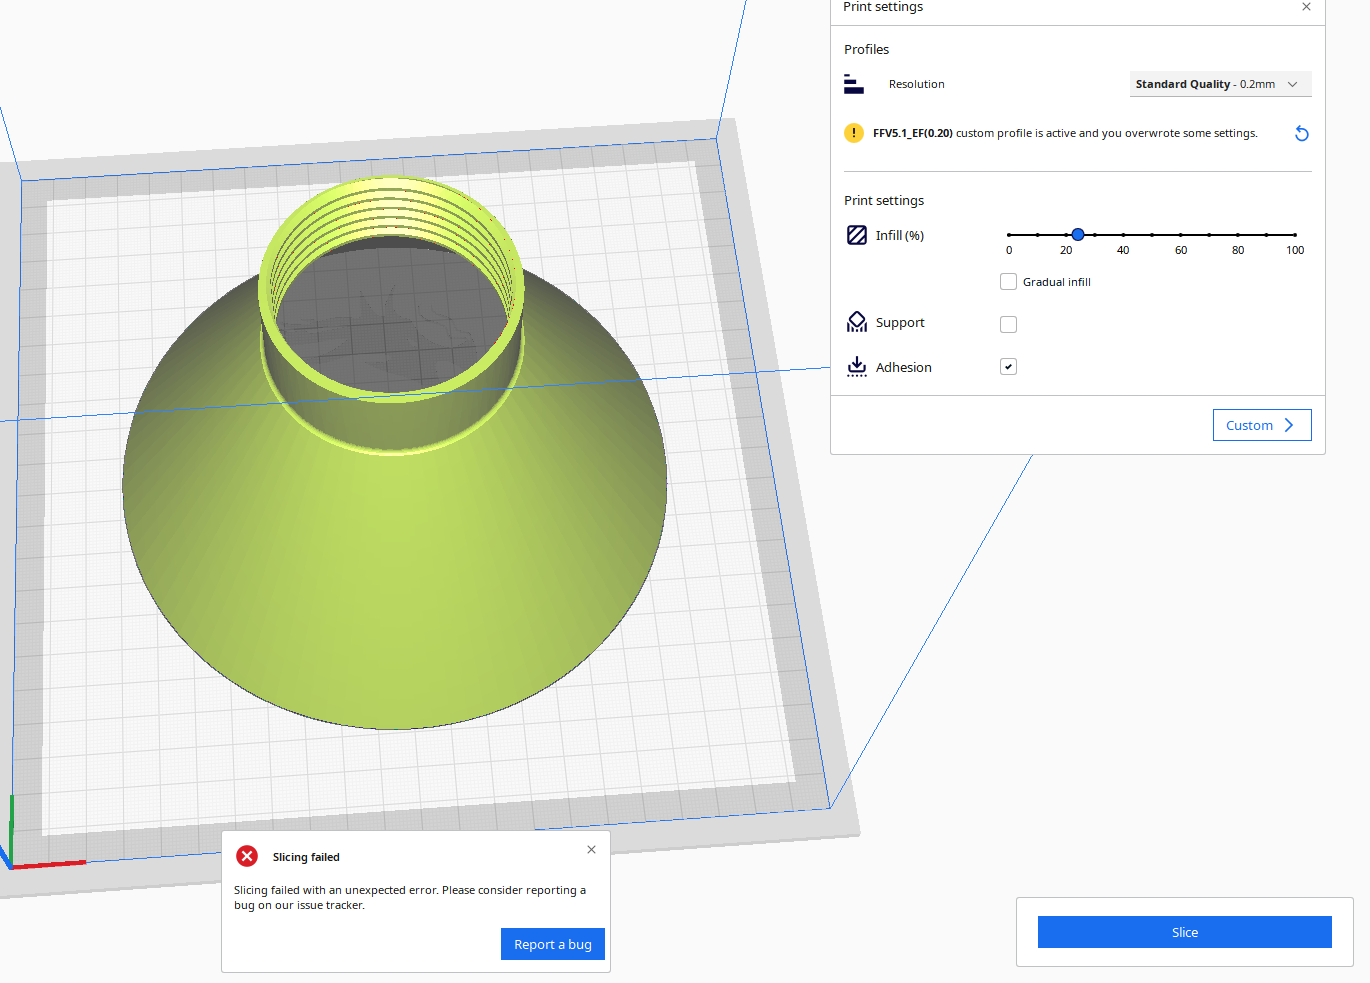Click the Slice button
The image size is (1370, 983).
1184,932
